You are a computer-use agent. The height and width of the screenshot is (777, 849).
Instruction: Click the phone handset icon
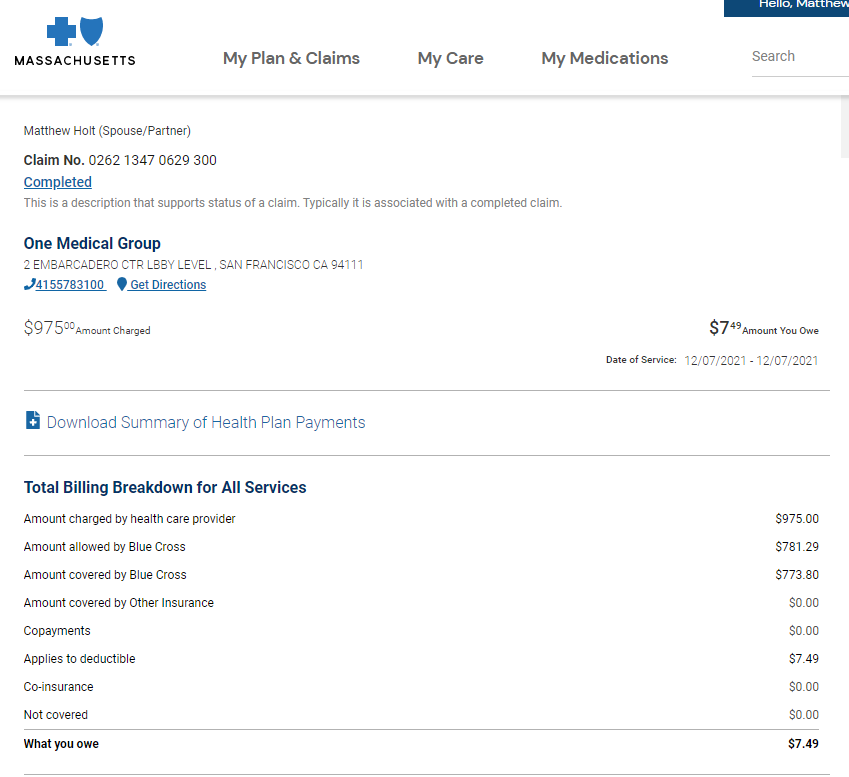[x=29, y=285]
